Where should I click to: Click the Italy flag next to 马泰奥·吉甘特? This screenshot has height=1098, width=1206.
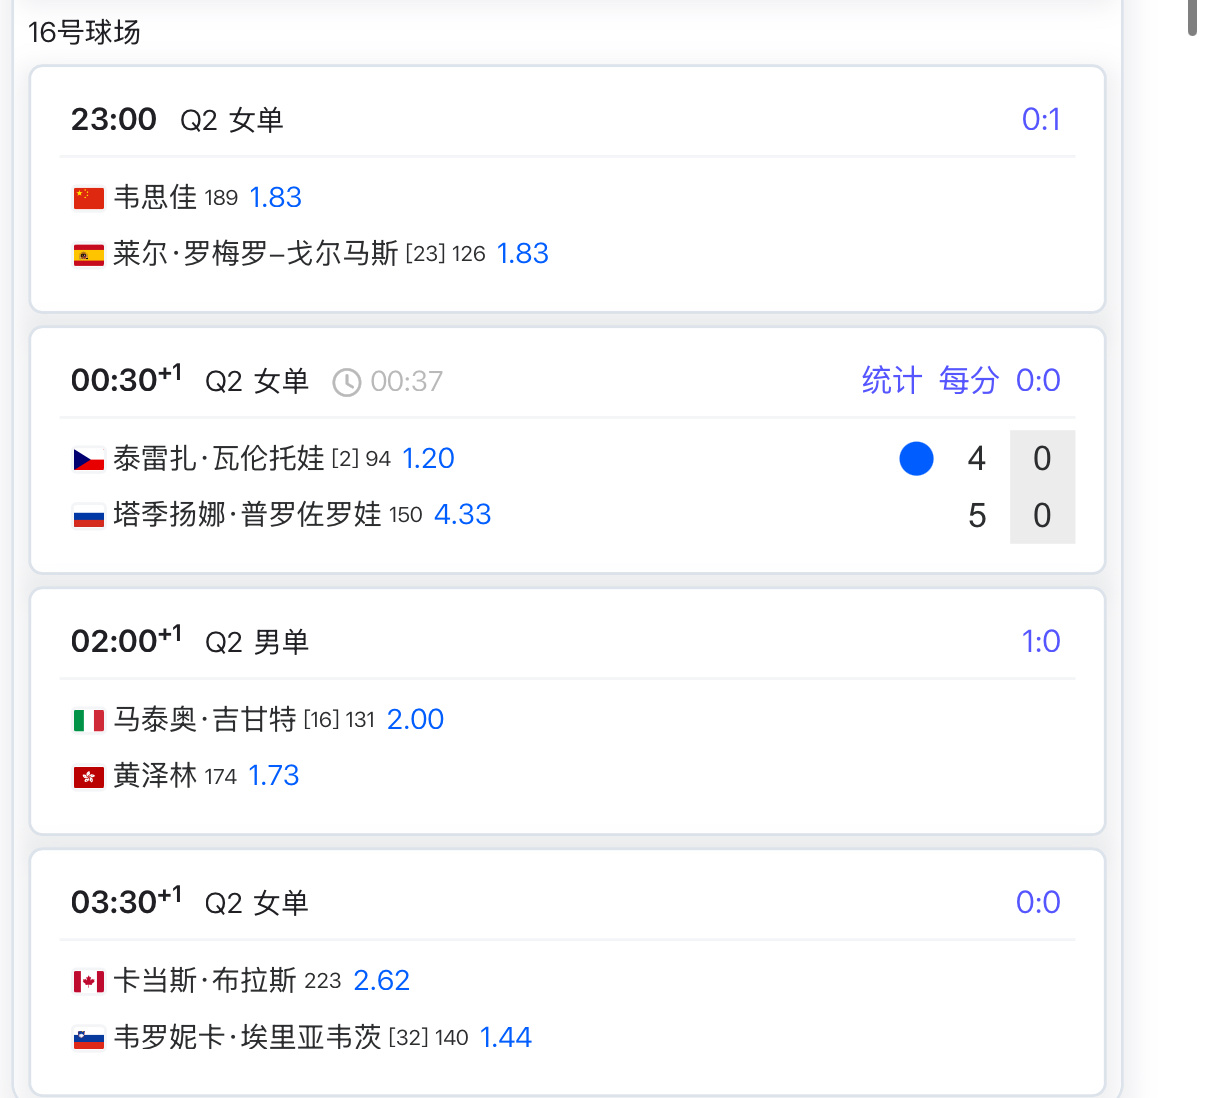tap(89, 721)
